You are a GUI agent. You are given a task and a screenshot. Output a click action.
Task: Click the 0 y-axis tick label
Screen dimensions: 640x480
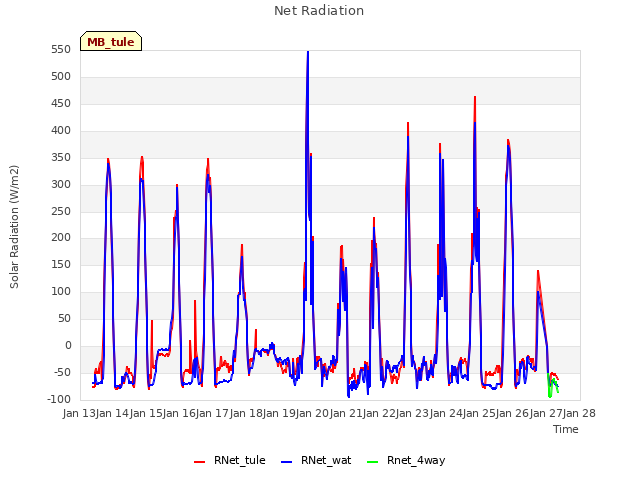(x=68, y=346)
